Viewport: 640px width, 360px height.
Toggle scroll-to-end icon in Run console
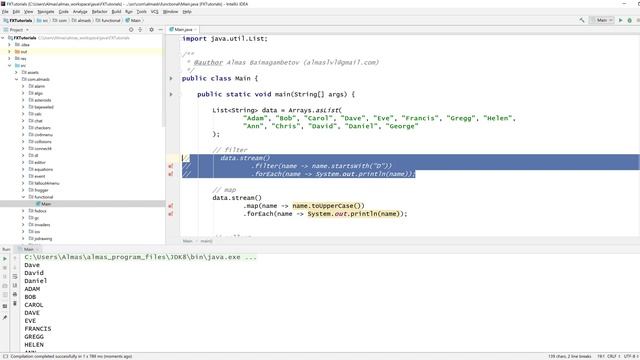(x=15, y=286)
